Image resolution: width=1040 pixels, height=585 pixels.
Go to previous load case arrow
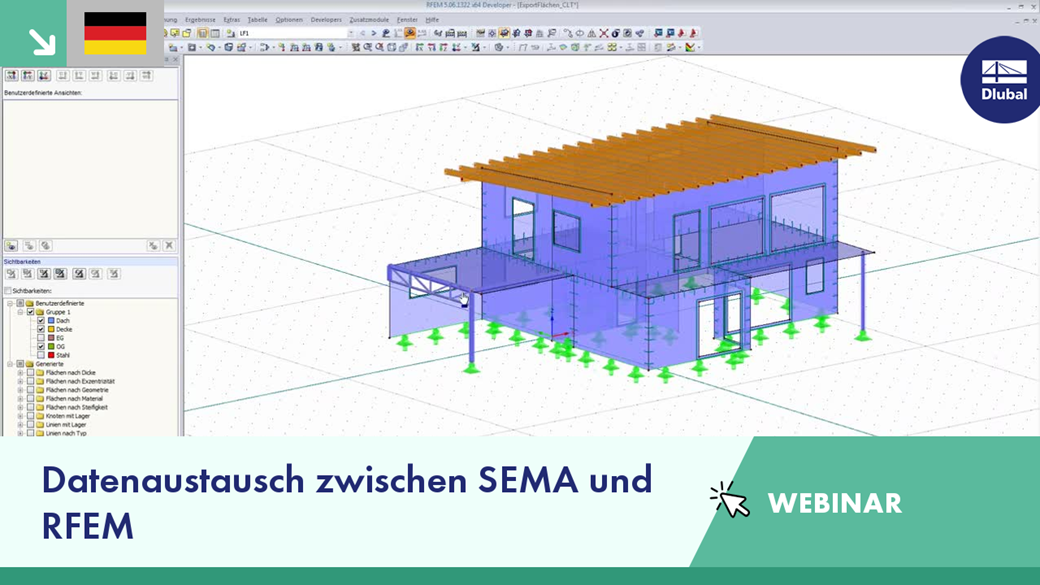click(363, 33)
